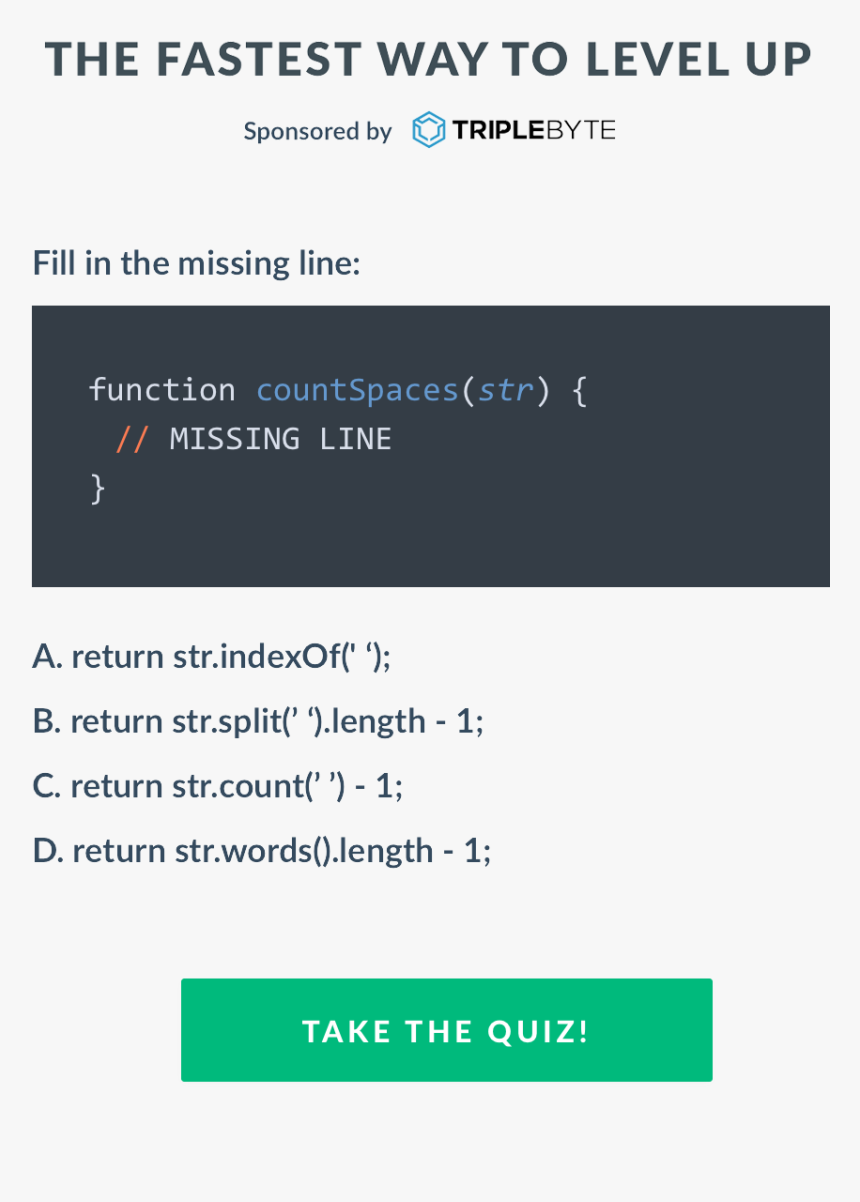Click the closing curly brace in code
Viewport: 860px width, 1202px height.
[x=97, y=489]
